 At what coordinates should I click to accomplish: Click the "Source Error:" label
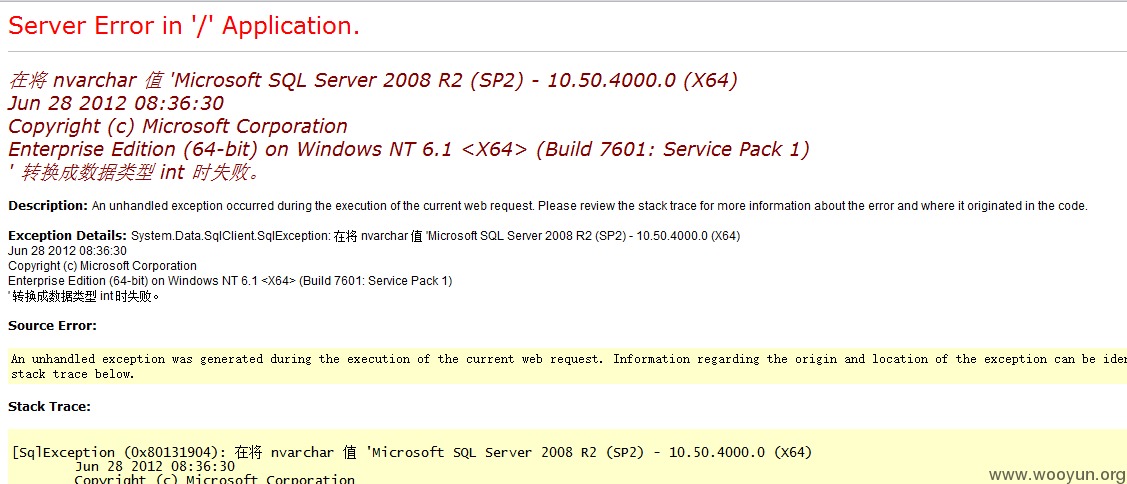[x=52, y=326]
